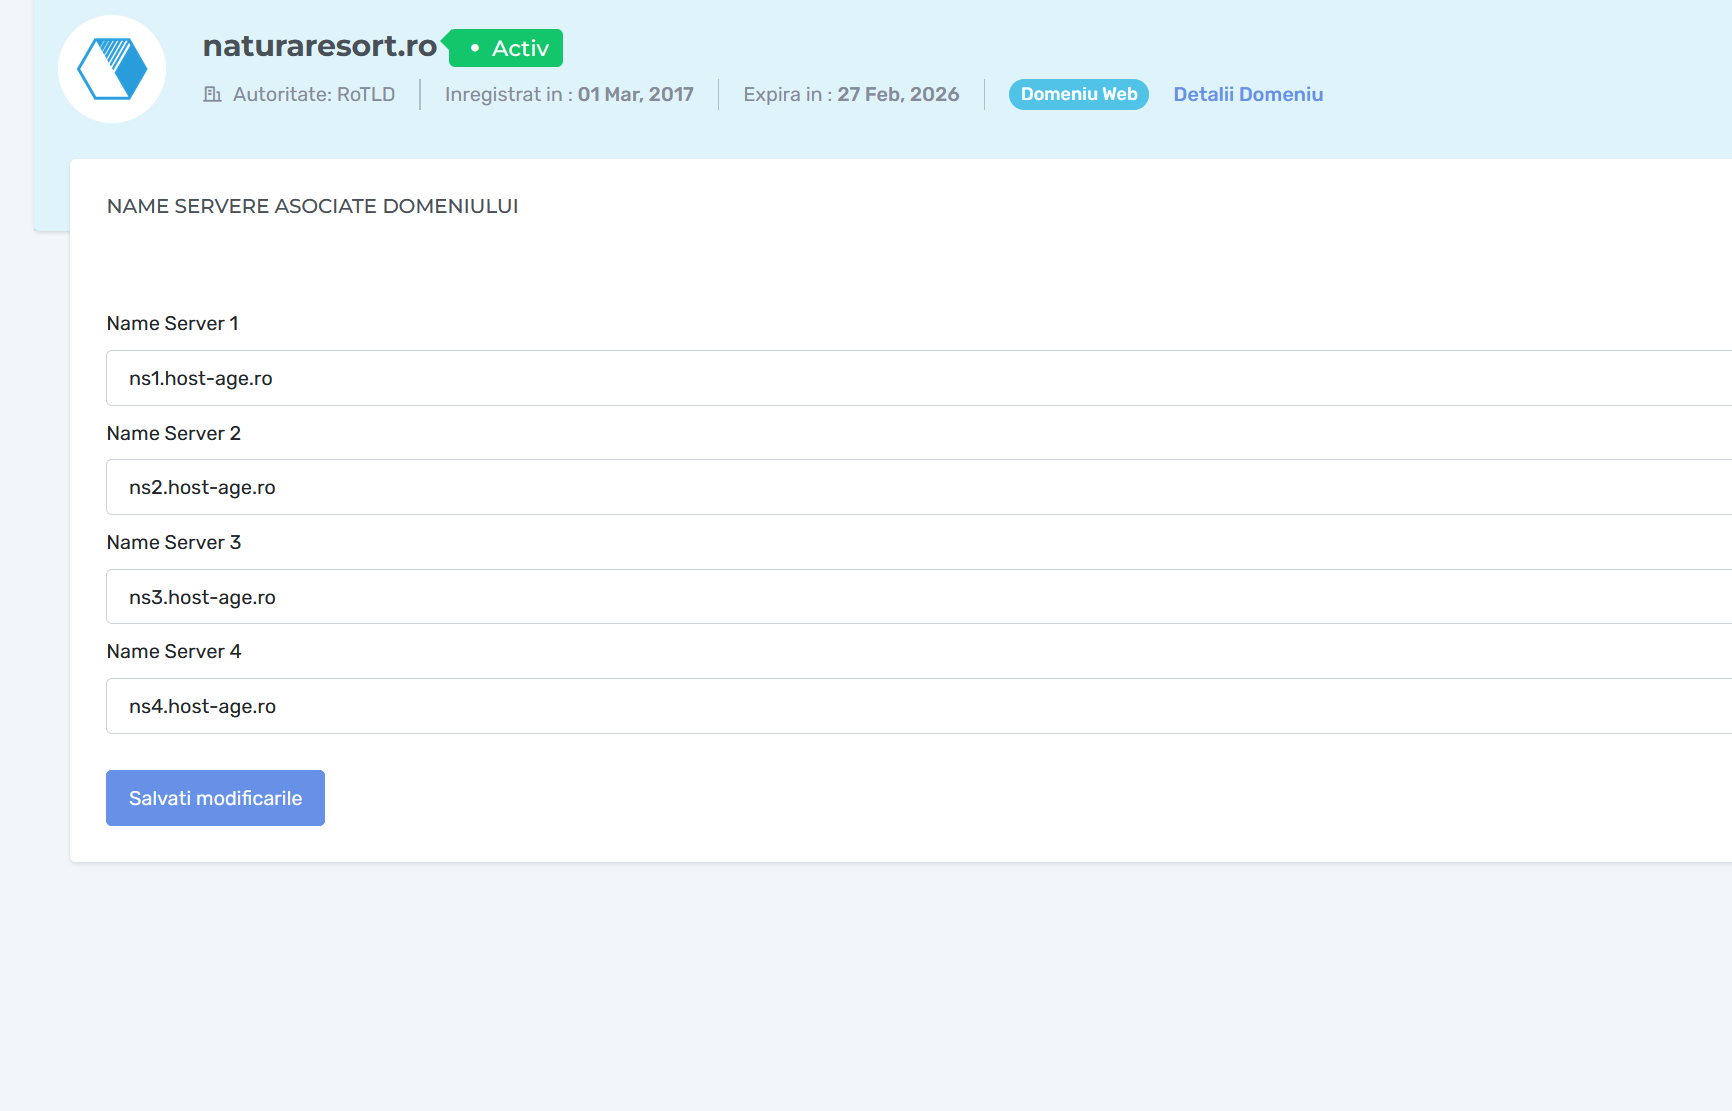Click the white dot inside Activ badge

pos(475,48)
